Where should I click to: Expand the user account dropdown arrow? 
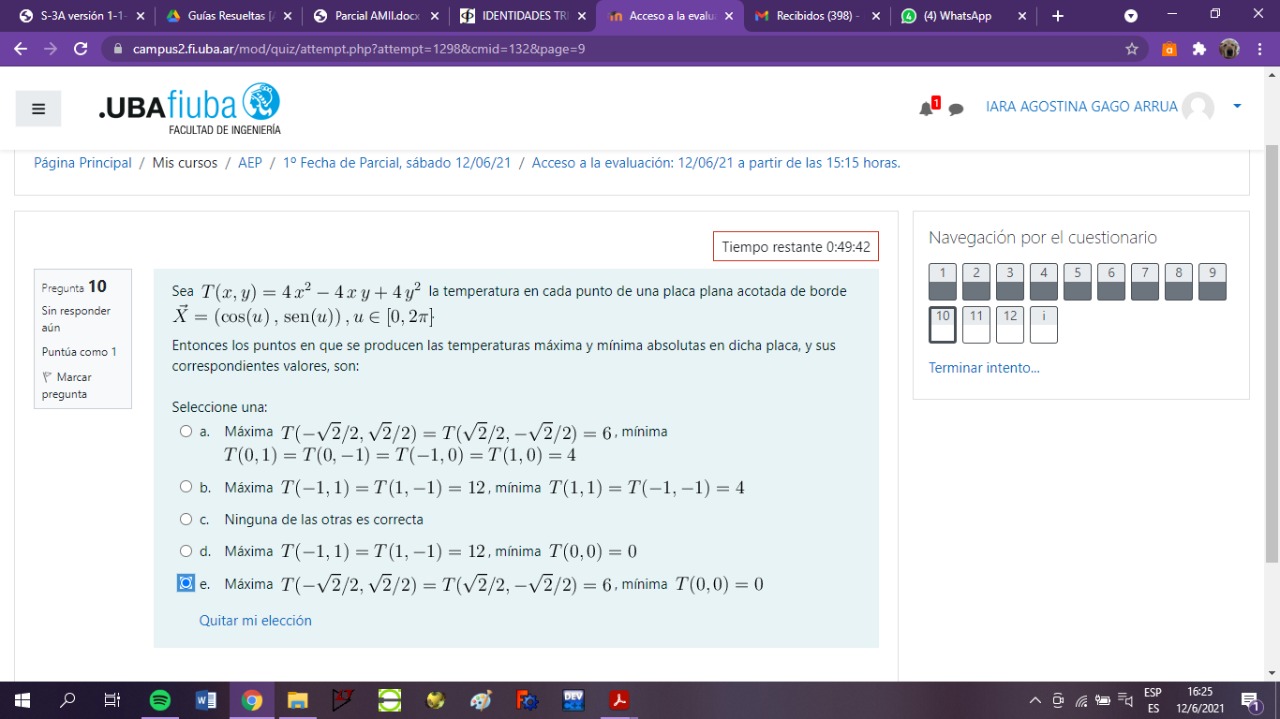pyautogui.click(x=1237, y=106)
